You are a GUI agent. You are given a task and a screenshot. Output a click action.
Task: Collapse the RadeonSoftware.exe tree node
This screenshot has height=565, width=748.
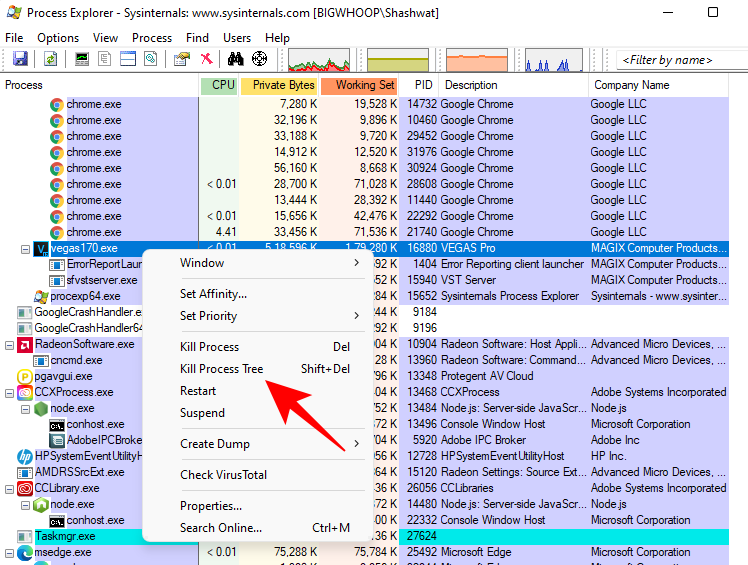click(x=9, y=344)
